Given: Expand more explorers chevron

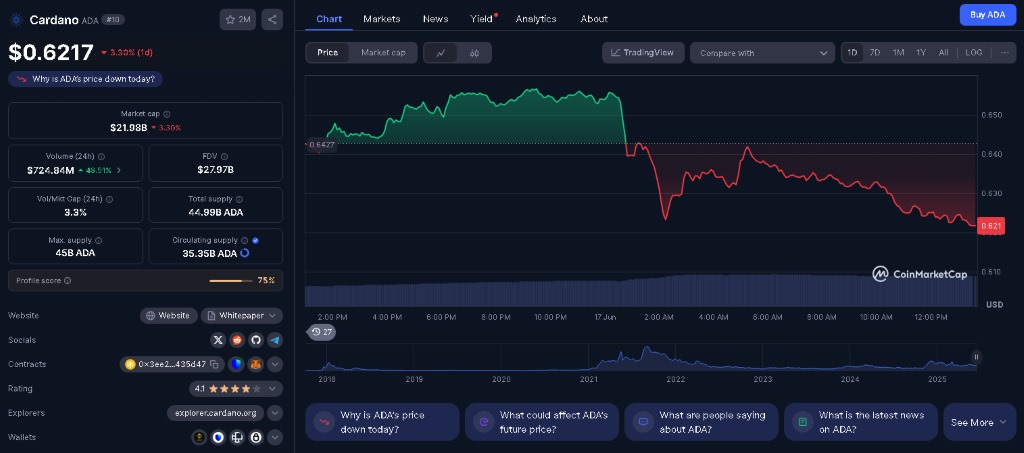Looking at the screenshot, I should pos(275,413).
